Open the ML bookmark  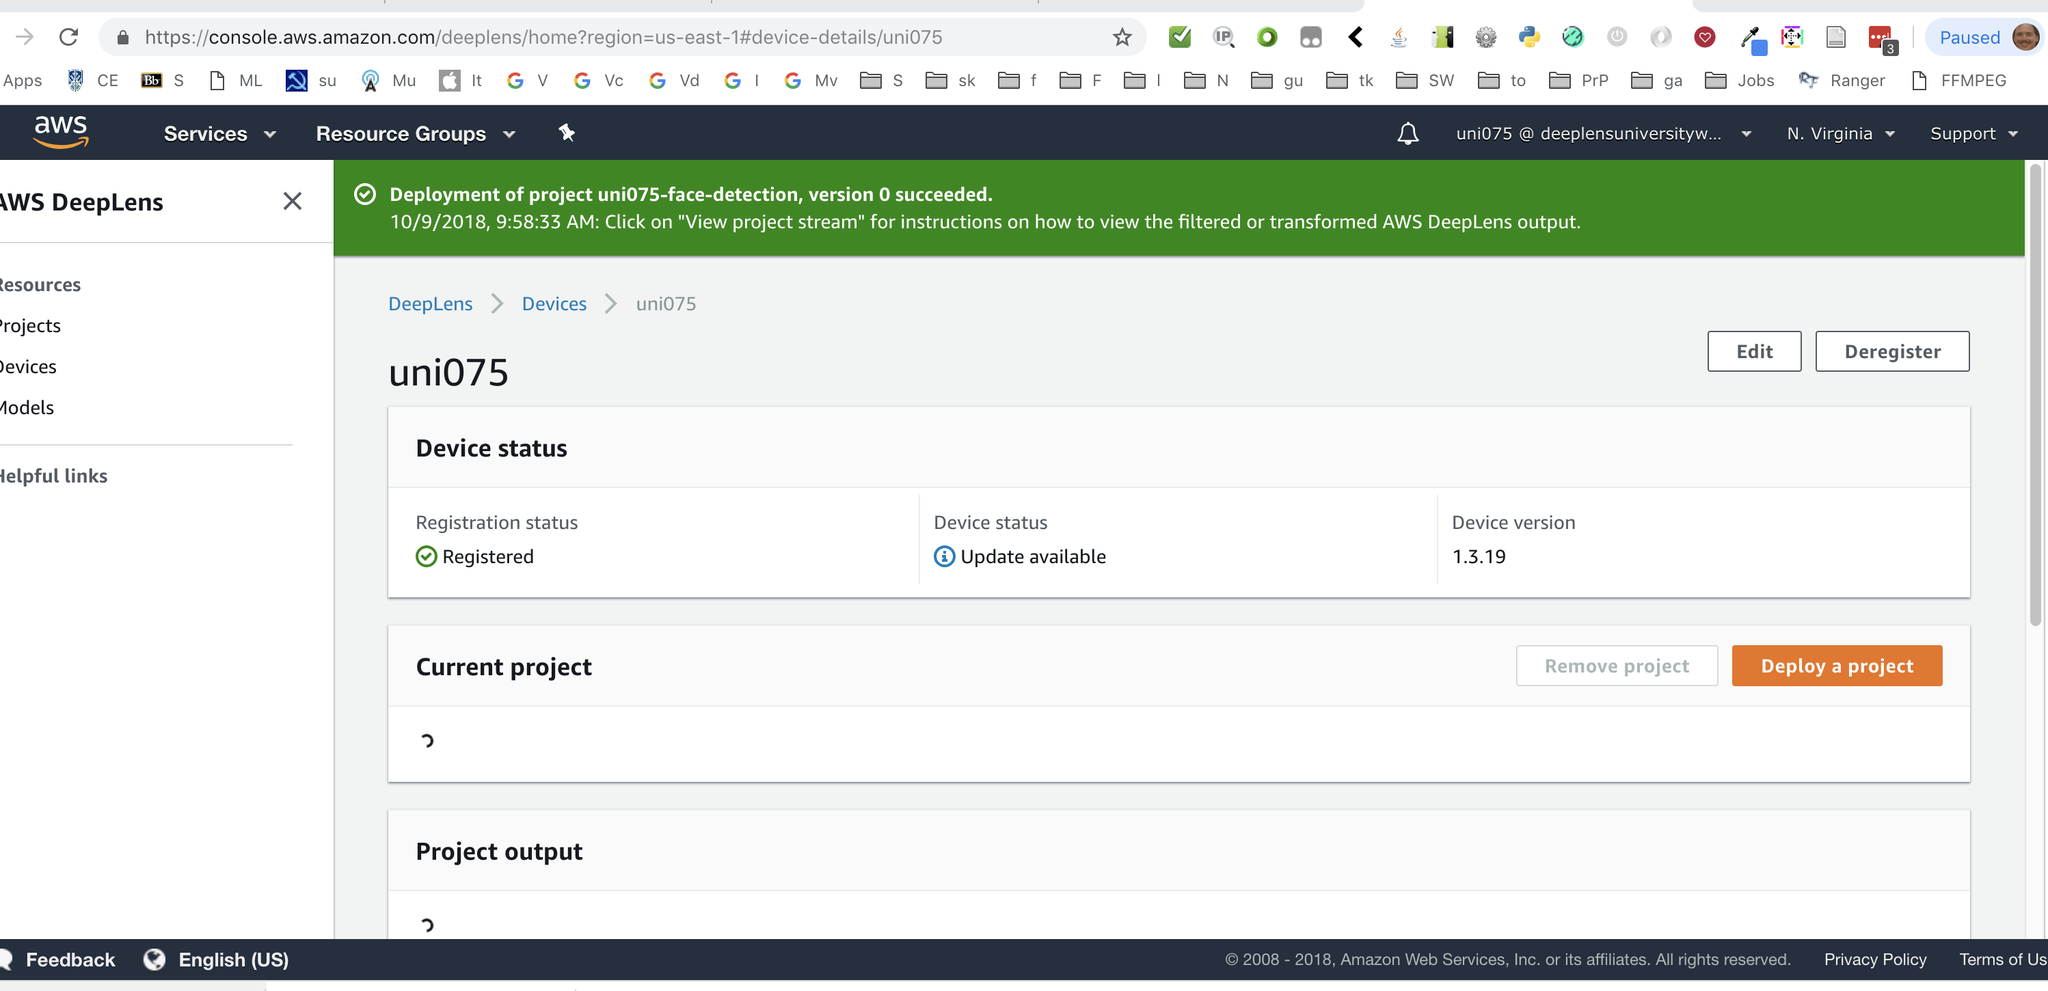(x=235, y=80)
